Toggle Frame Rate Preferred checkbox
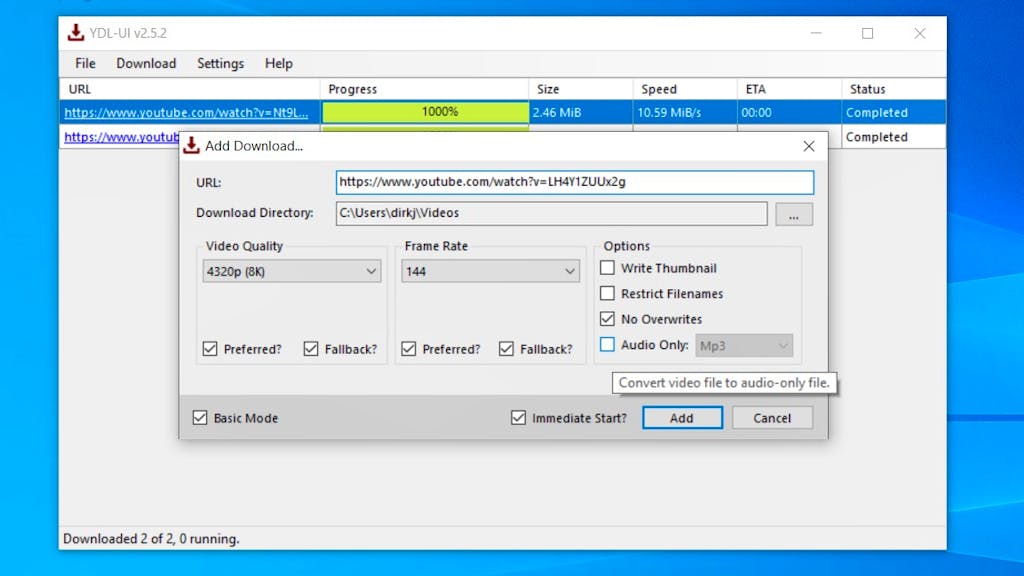Image resolution: width=1024 pixels, height=576 pixels. coord(409,349)
